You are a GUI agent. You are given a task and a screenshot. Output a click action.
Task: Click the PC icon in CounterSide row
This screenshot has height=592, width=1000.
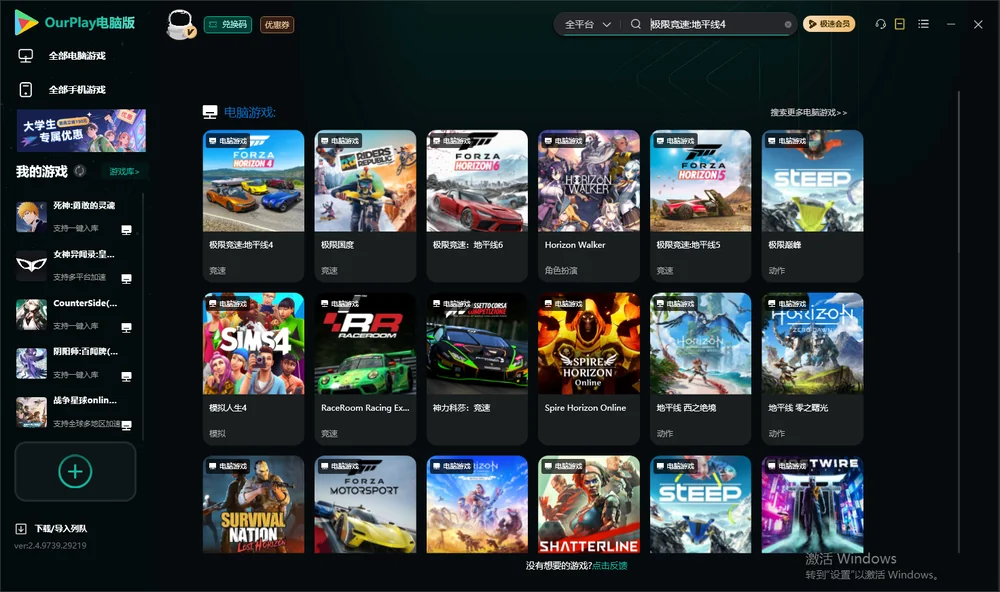click(126, 327)
